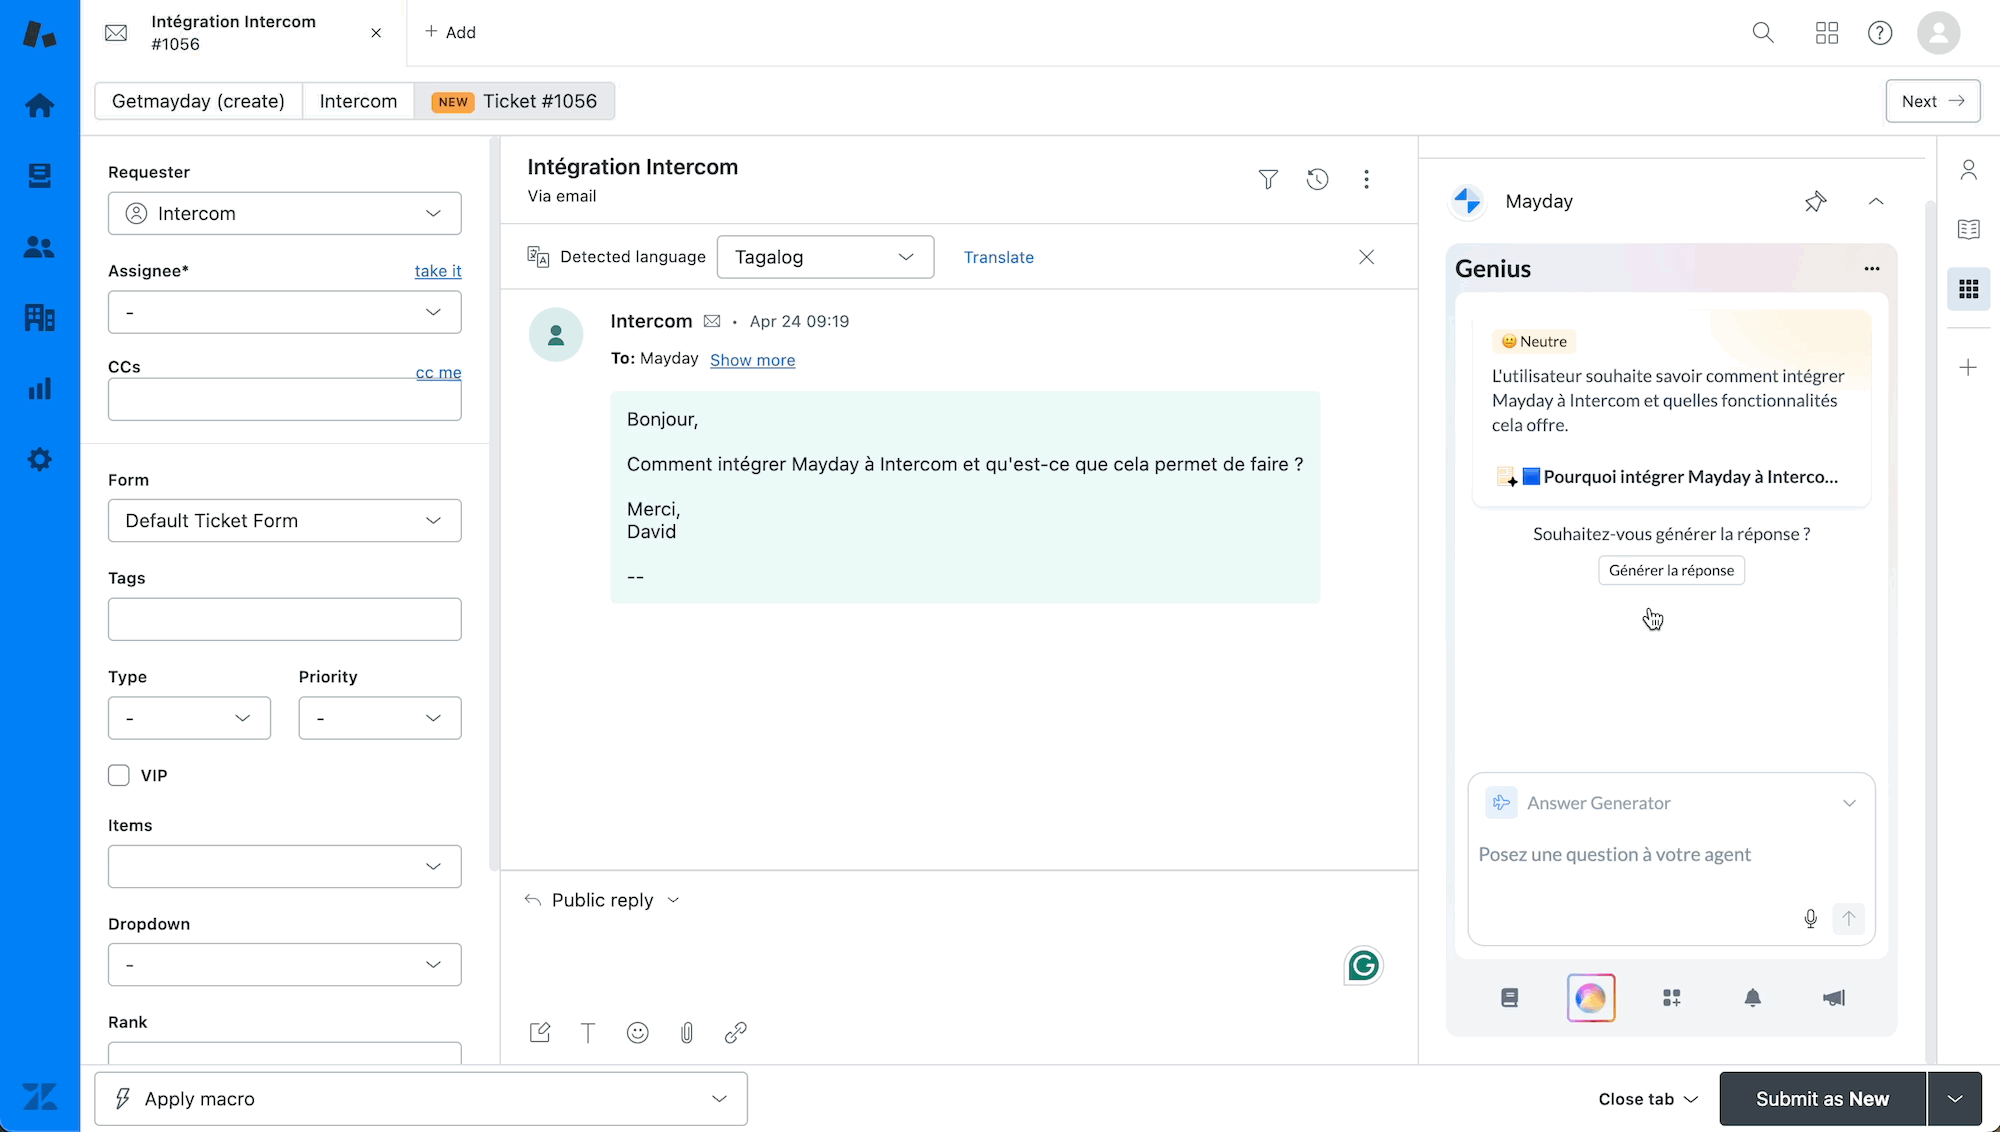The image size is (2000, 1132).
Task: Open the Organizations section
Action: pyautogui.click(x=39, y=317)
